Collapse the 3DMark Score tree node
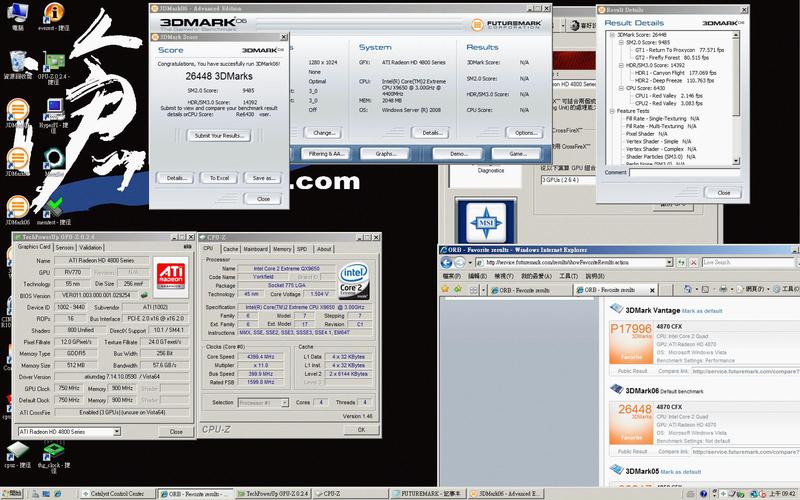Screen dimensions: 800x500 pos(612,35)
